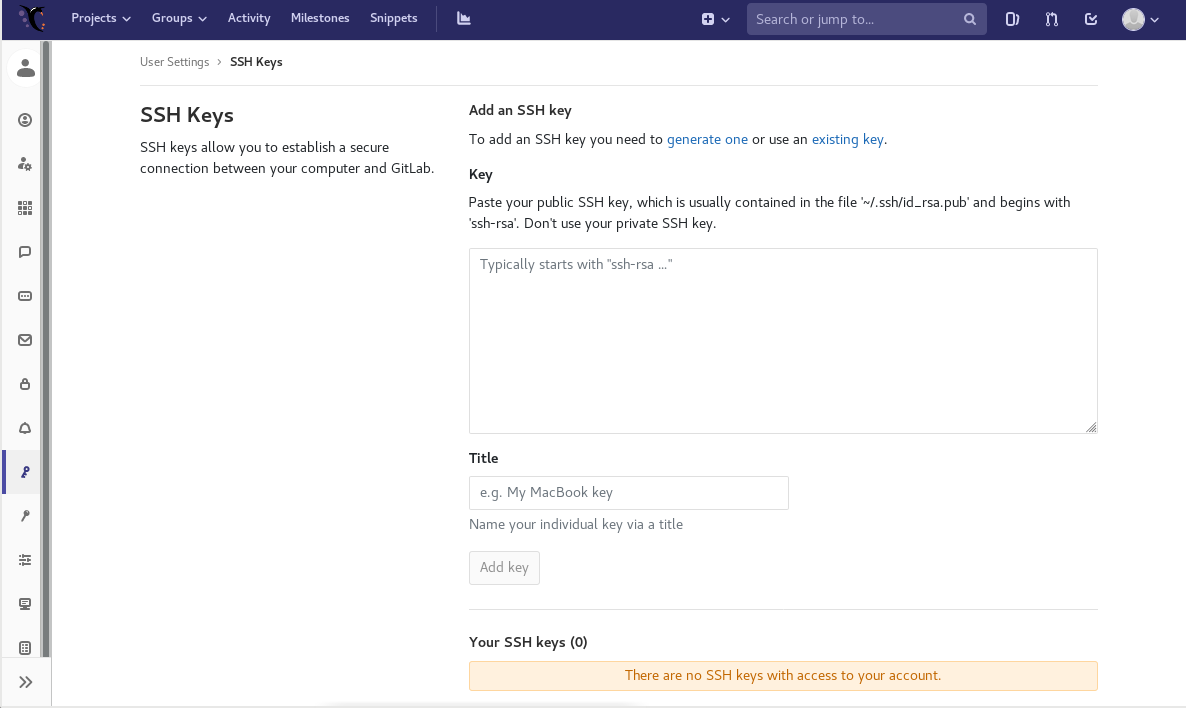Open Emails envelope icon in sidebar
Image resolution: width=1186 pixels, height=708 pixels.
coord(25,340)
